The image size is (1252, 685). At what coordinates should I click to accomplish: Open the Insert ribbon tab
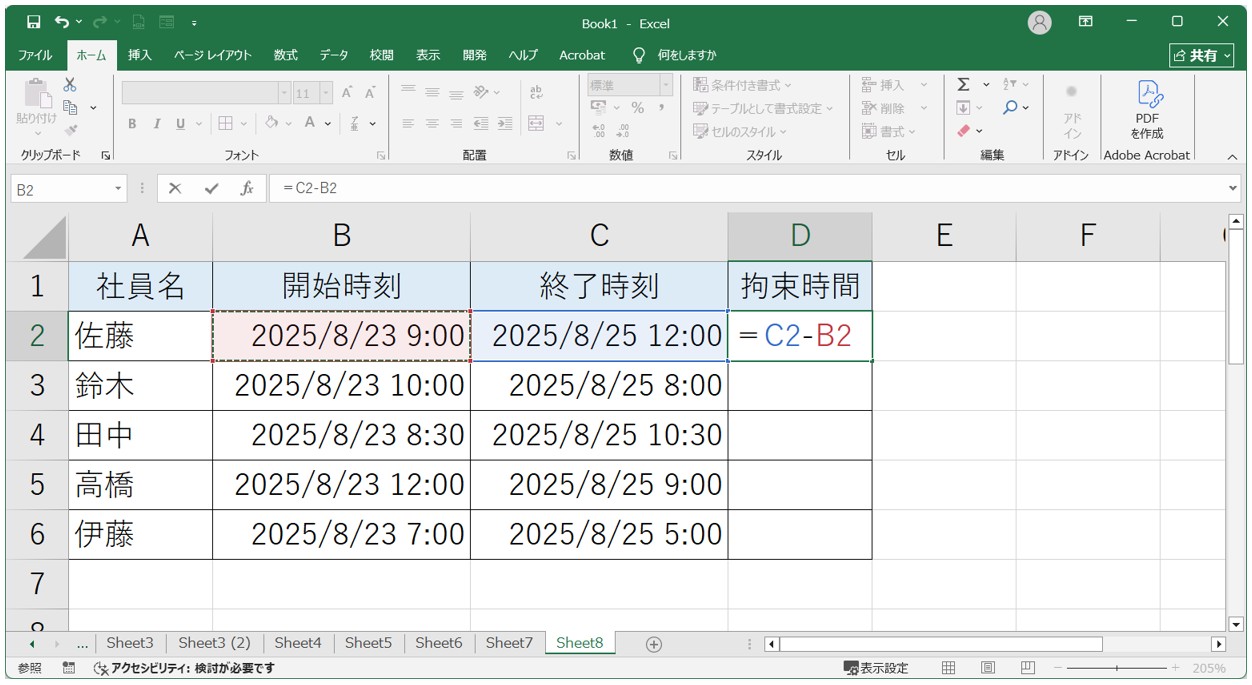pos(140,55)
